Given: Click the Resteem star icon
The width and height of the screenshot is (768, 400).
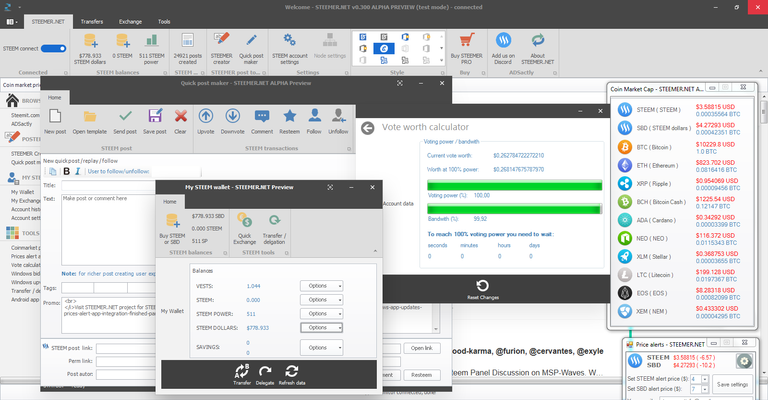Looking at the screenshot, I should tap(289, 121).
